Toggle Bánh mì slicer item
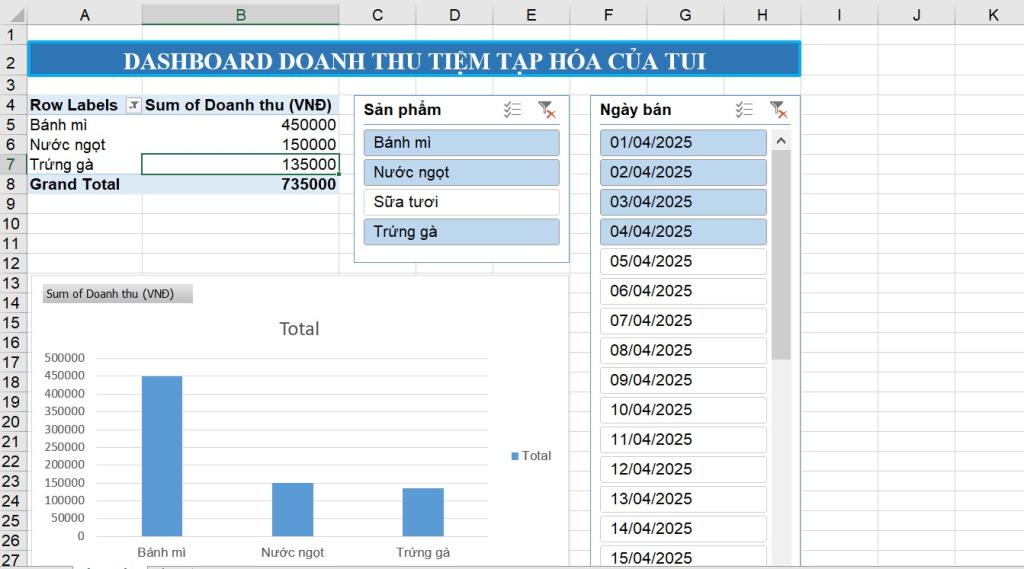 (461, 143)
